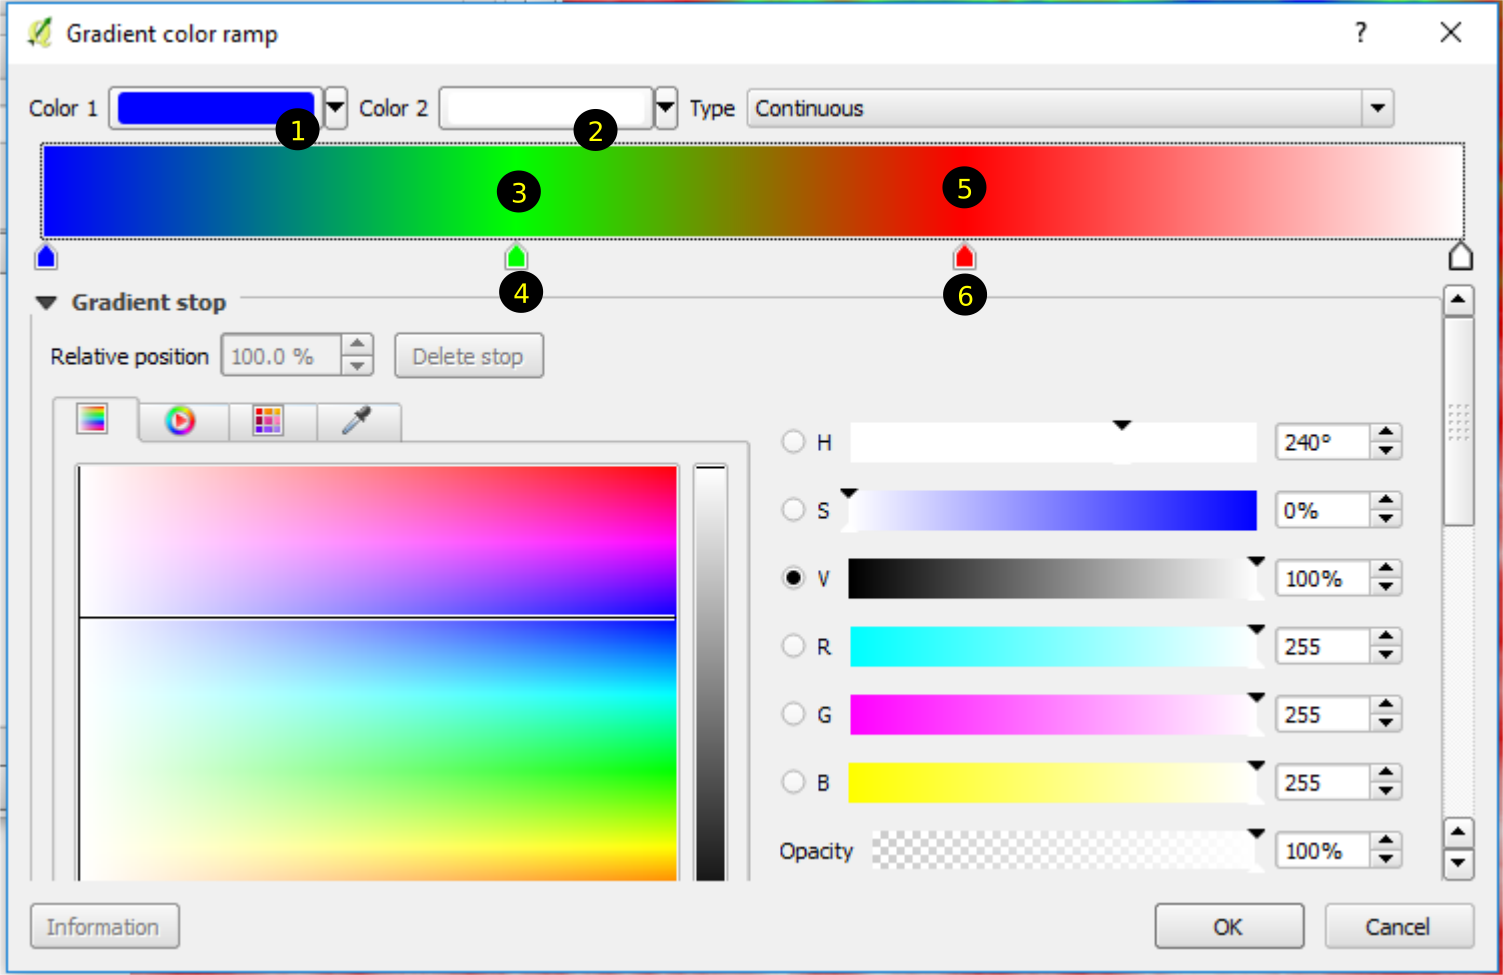Switch to the color wheel tab
This screenshot has height=975, width=1503.
pos(181,421)
